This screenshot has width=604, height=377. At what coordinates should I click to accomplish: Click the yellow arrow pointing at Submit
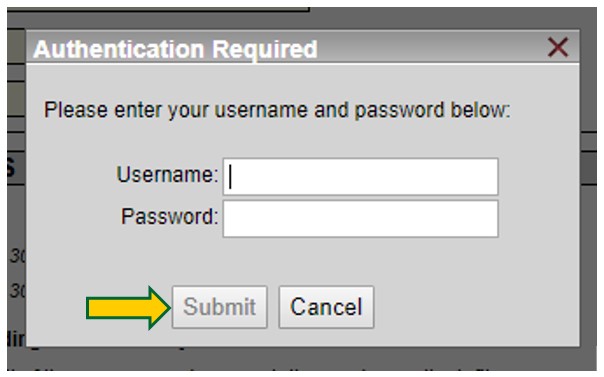129,308
